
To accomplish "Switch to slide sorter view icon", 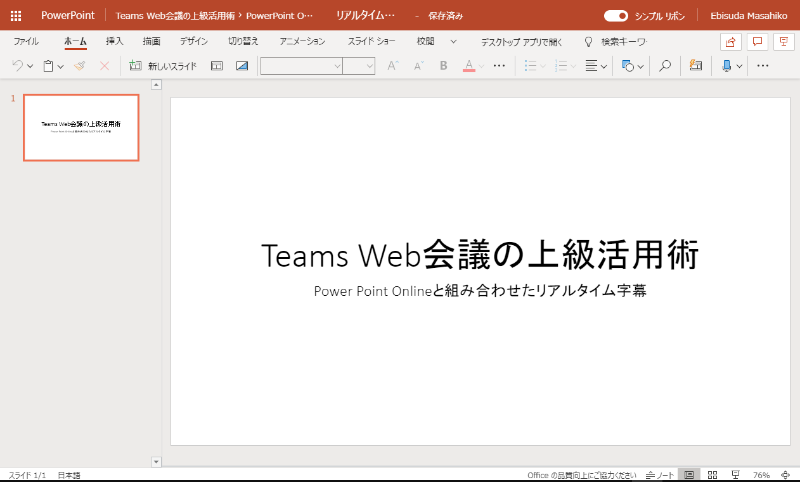I will [x=713, y=474].
